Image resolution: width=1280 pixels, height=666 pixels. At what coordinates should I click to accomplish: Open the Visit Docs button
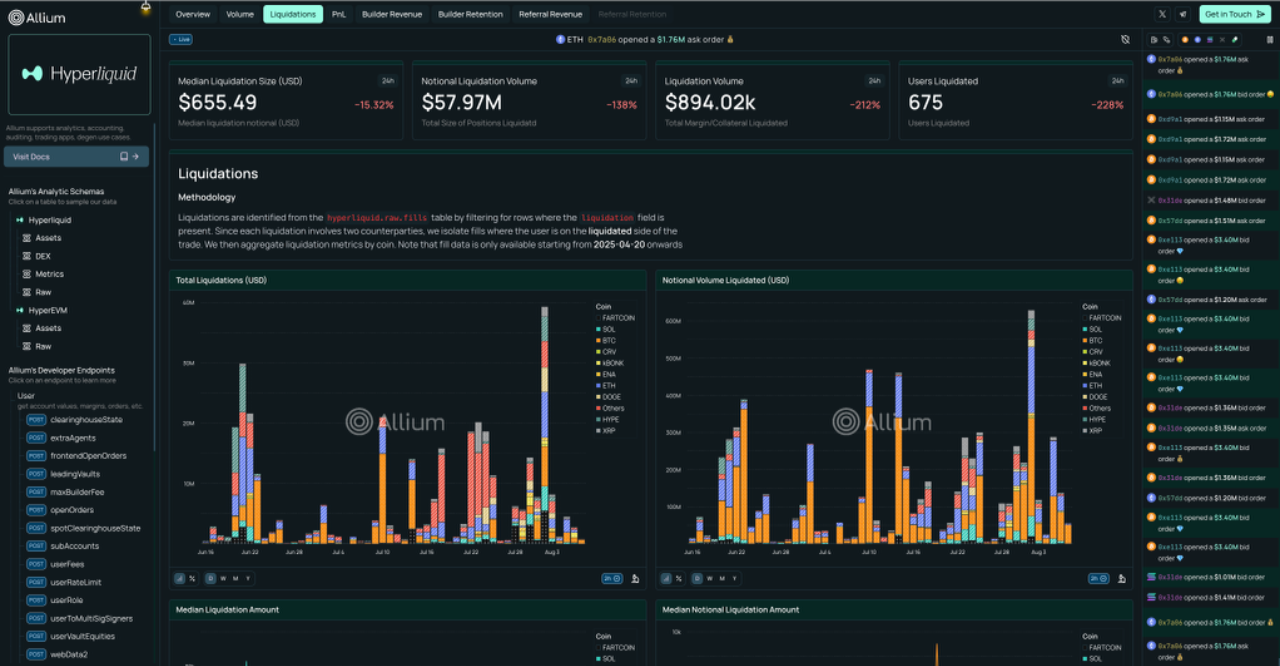pos(77,156)
